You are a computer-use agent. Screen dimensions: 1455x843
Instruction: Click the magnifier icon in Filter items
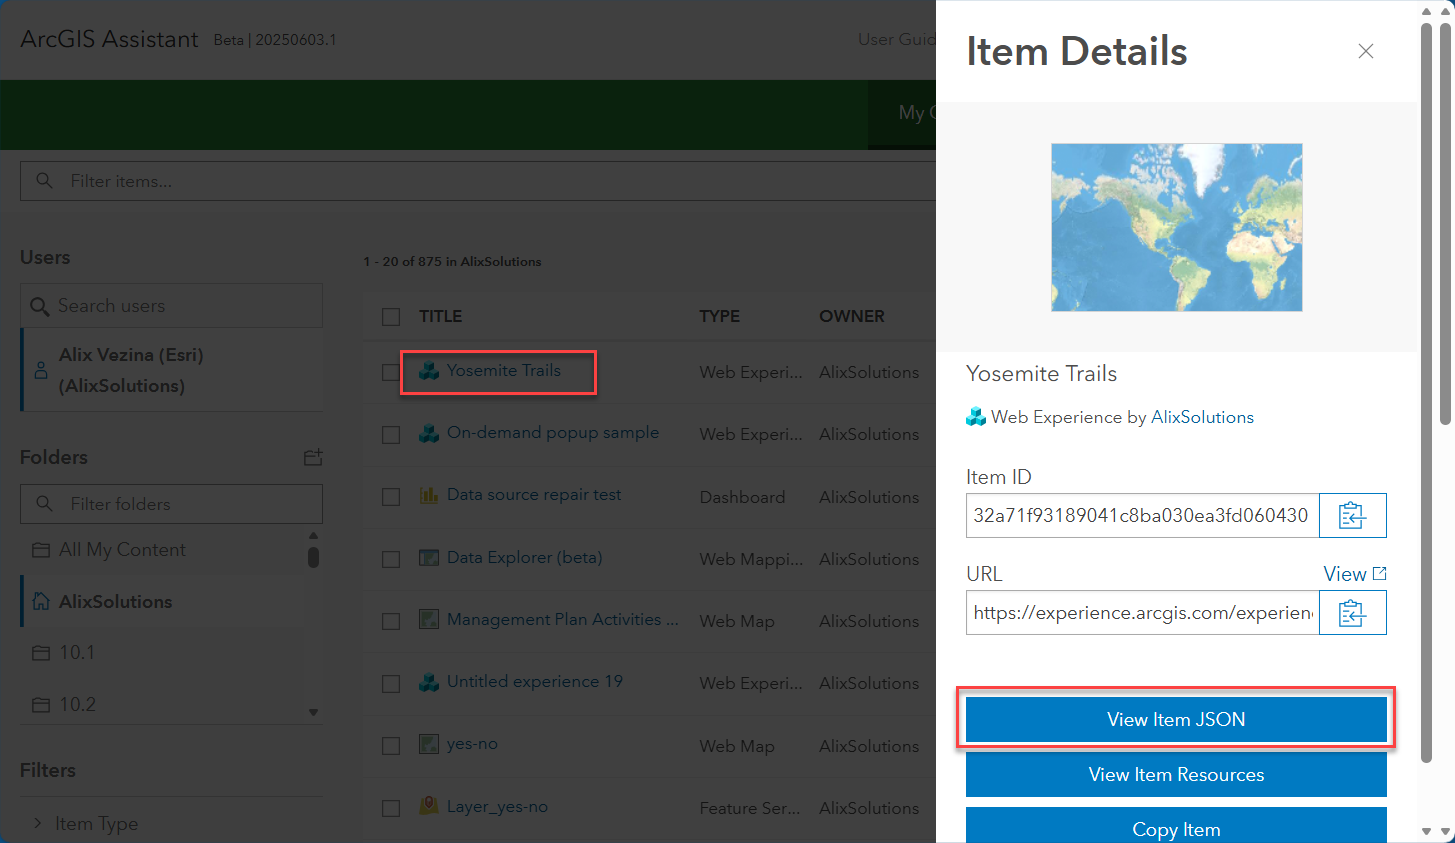44,181
